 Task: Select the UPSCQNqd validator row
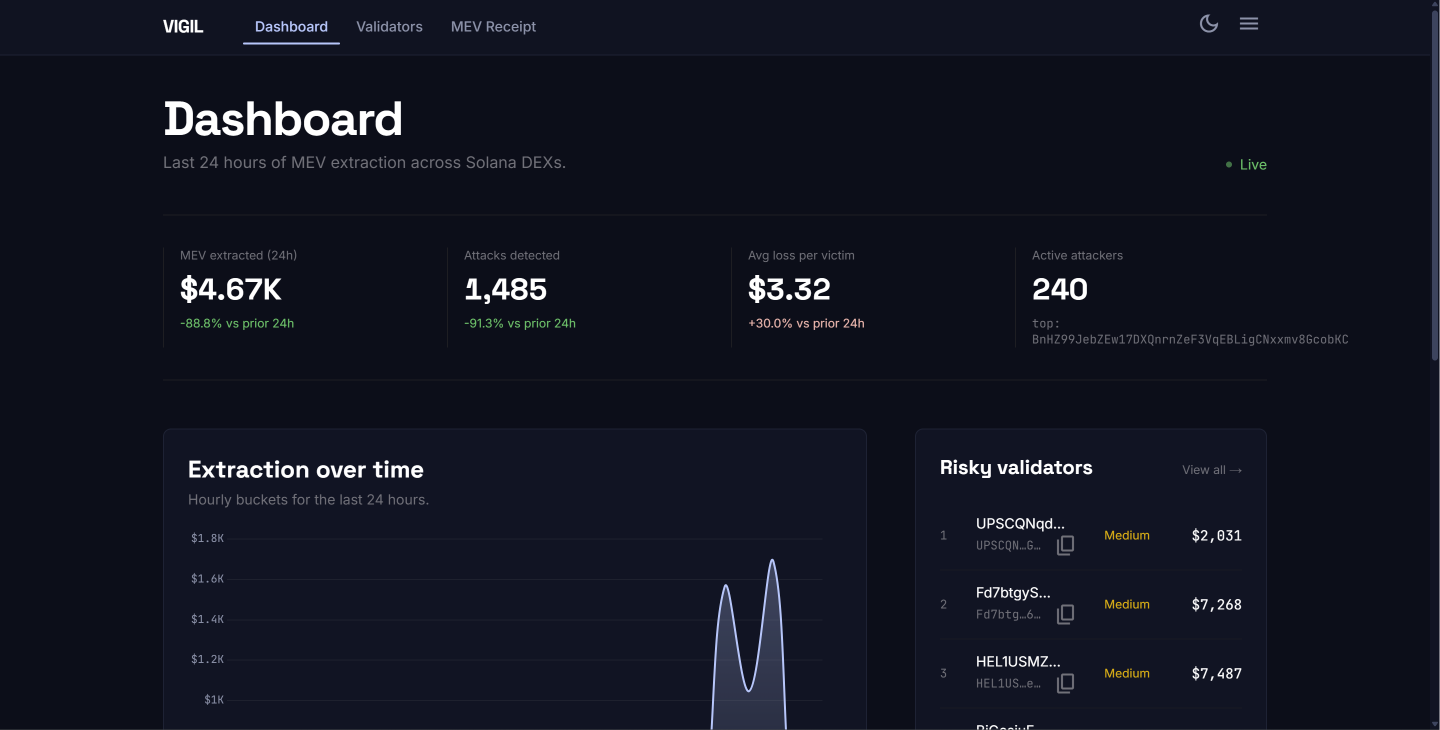1091,536
